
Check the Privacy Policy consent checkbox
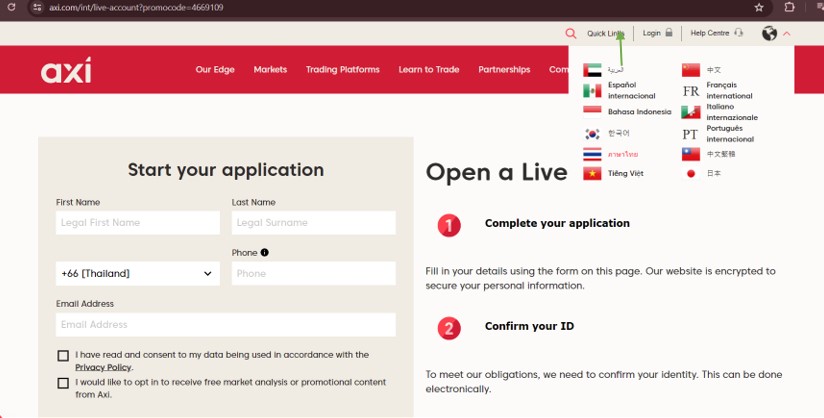[x=63, y=356]
